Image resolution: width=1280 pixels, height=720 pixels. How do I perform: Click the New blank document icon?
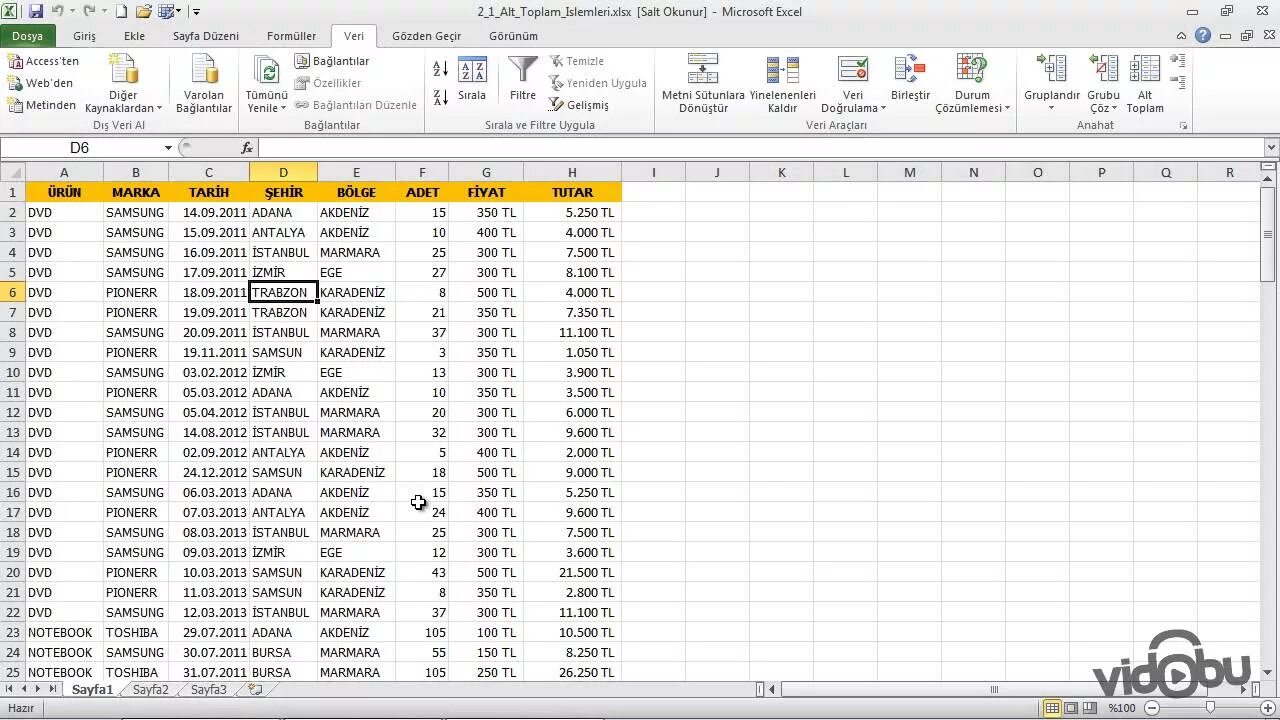point(121,12)
